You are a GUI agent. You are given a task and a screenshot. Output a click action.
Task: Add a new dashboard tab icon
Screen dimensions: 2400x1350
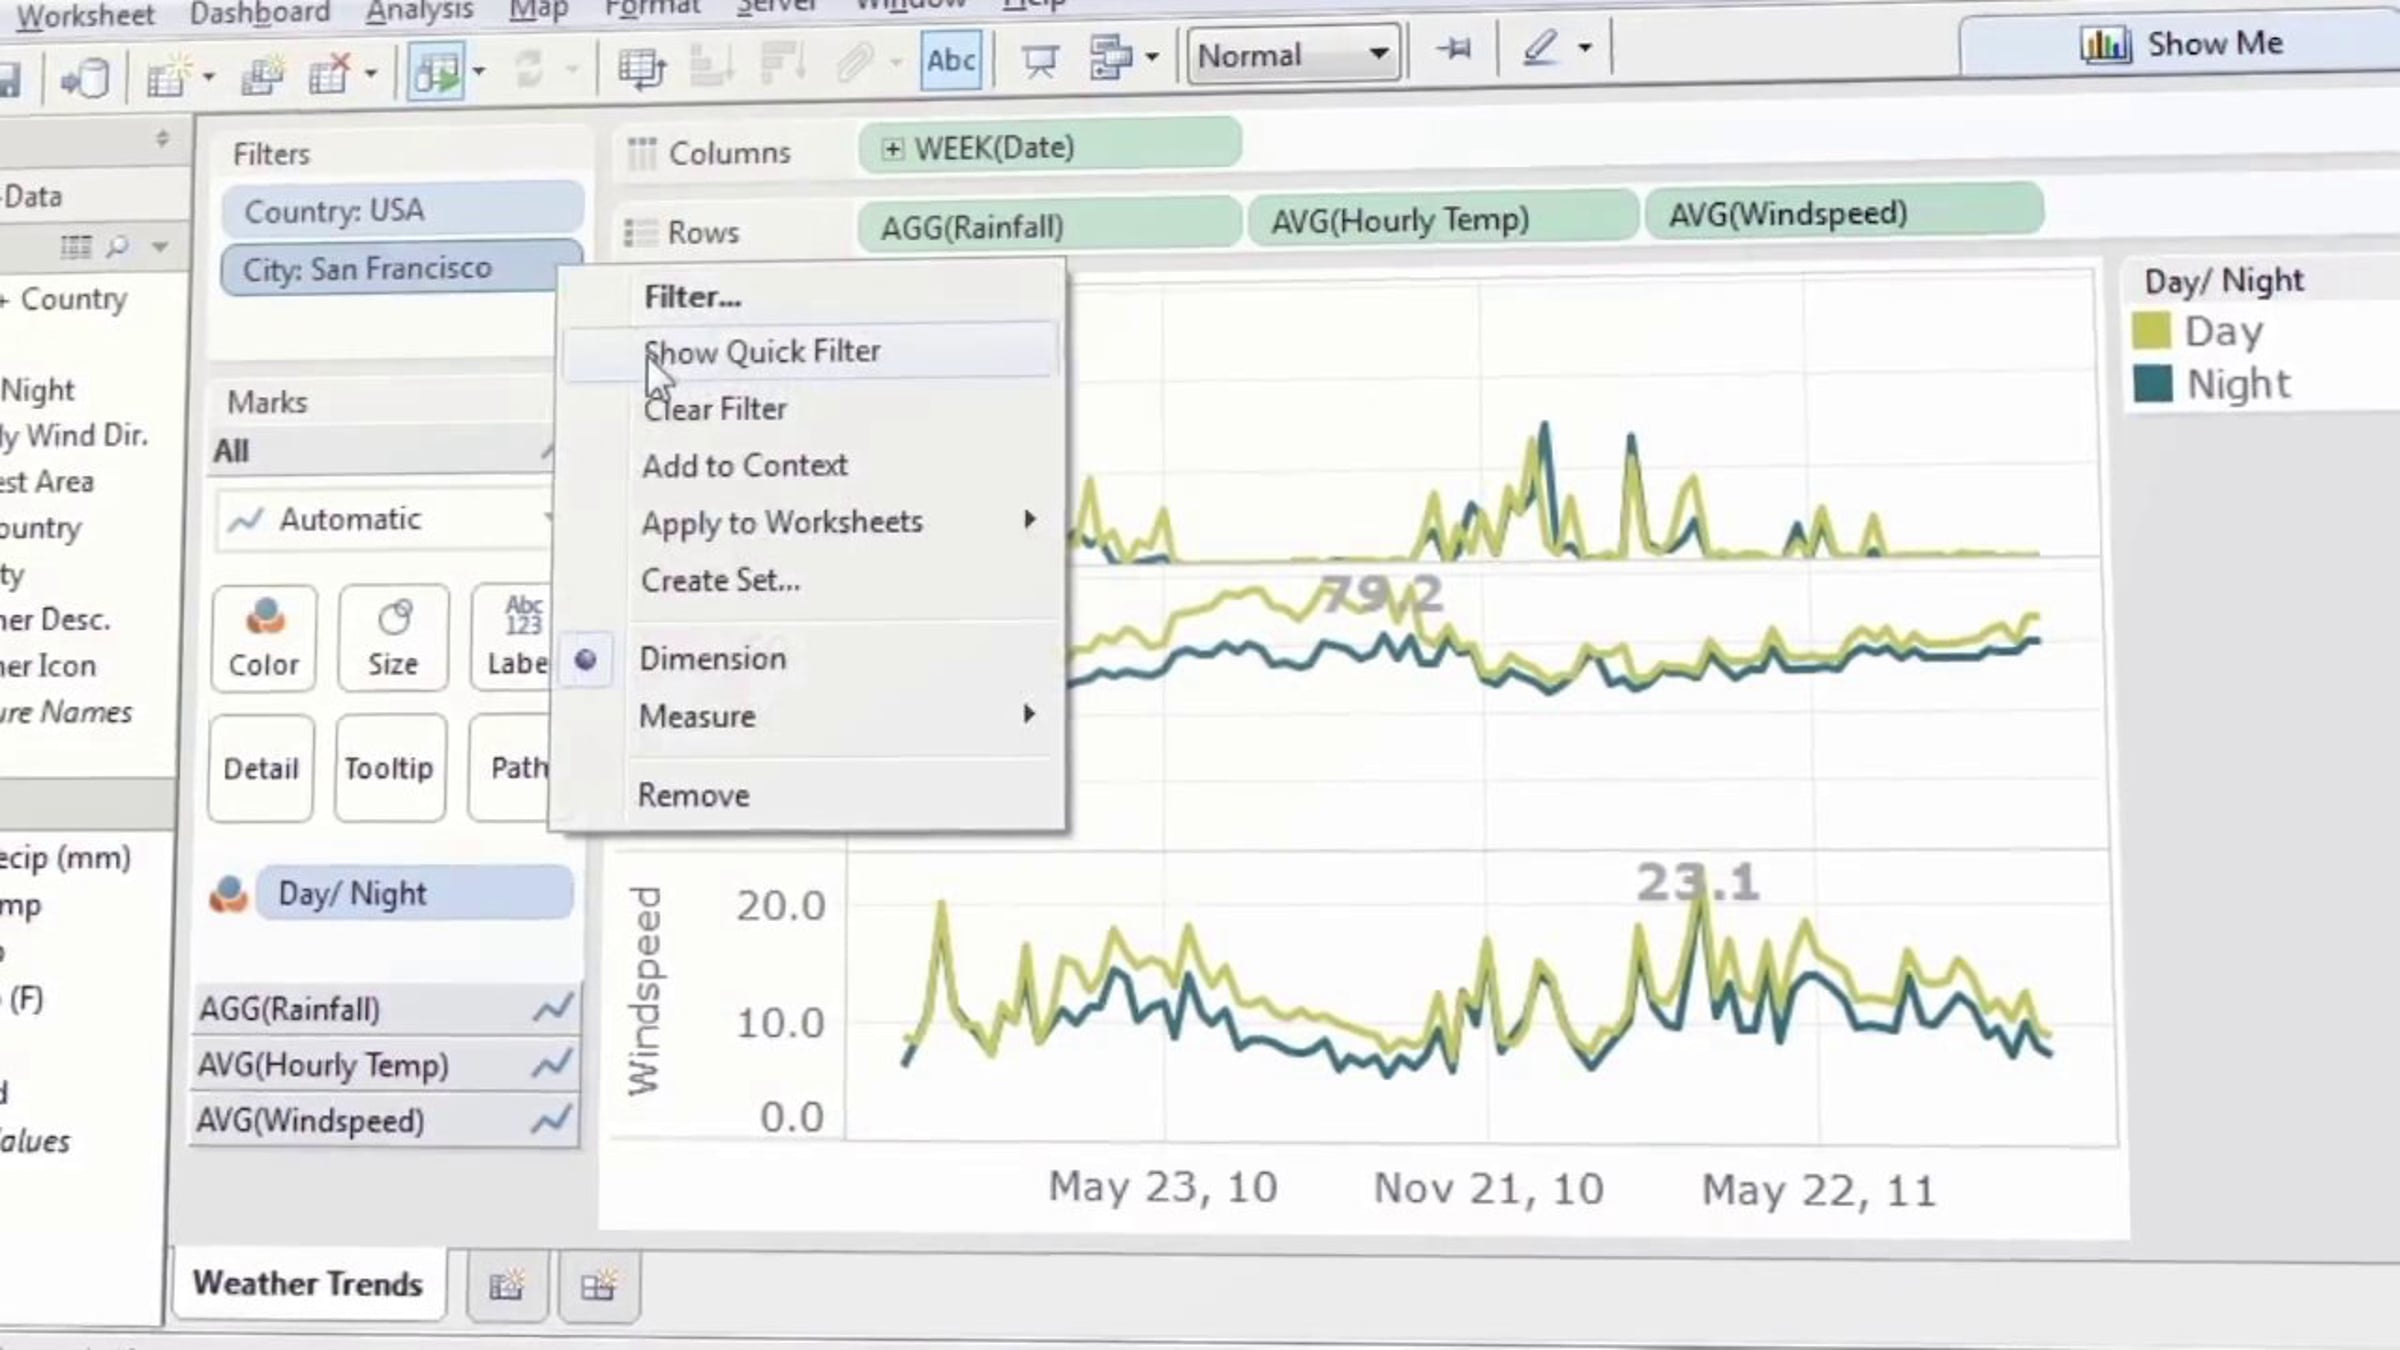598,1286
